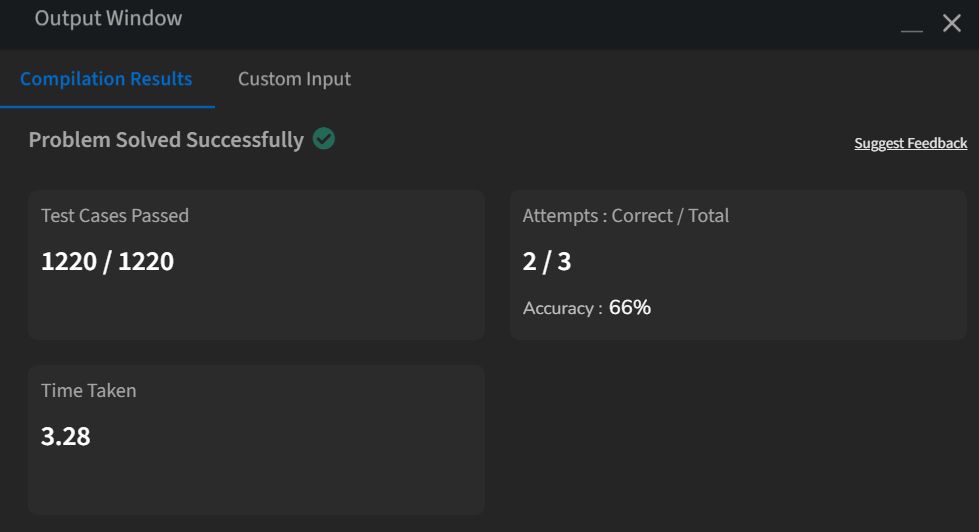The width and height of the screenshot is (979, 532).
Task: Click the Problem Solved Successfully heading
Action: click(166, 139)
